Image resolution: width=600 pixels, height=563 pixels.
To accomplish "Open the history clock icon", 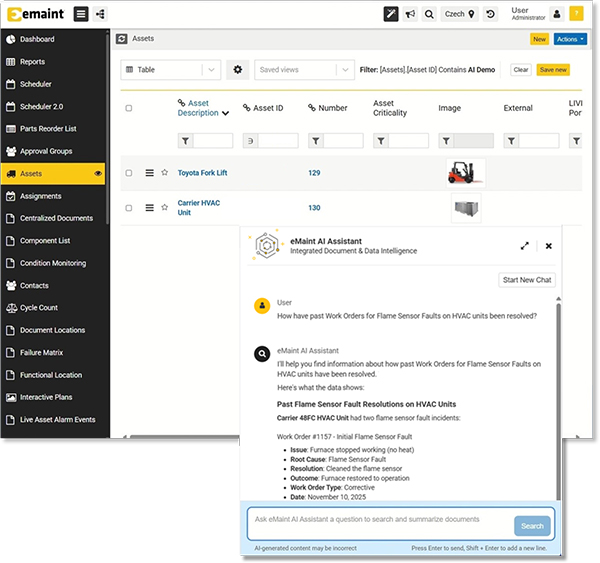I will pyautogui.click(x=490, y=14).
